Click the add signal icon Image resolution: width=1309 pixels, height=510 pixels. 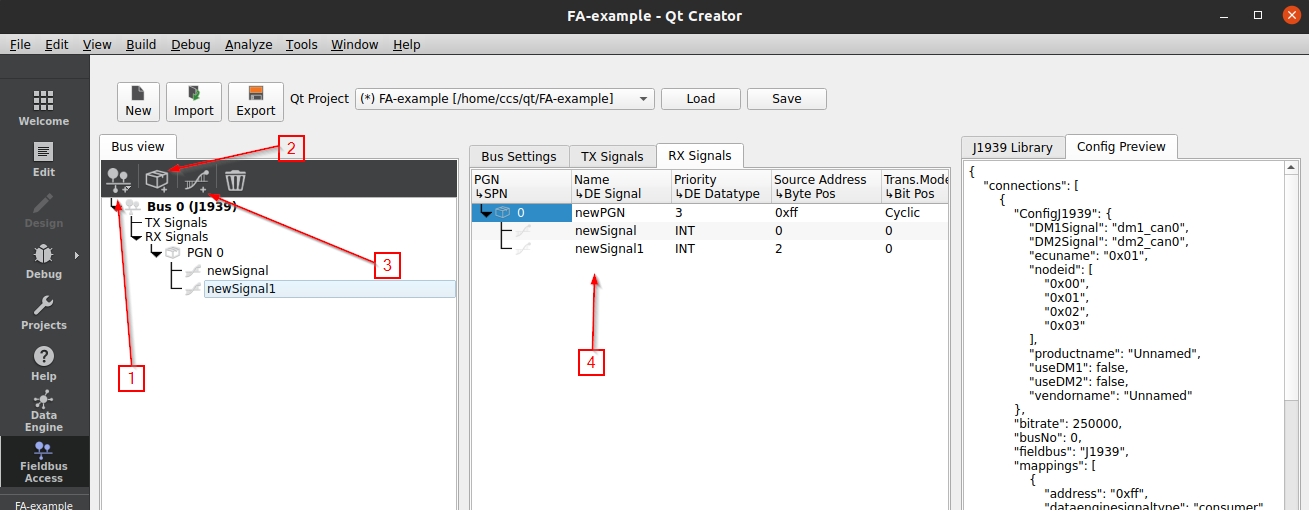coord(196,179)
